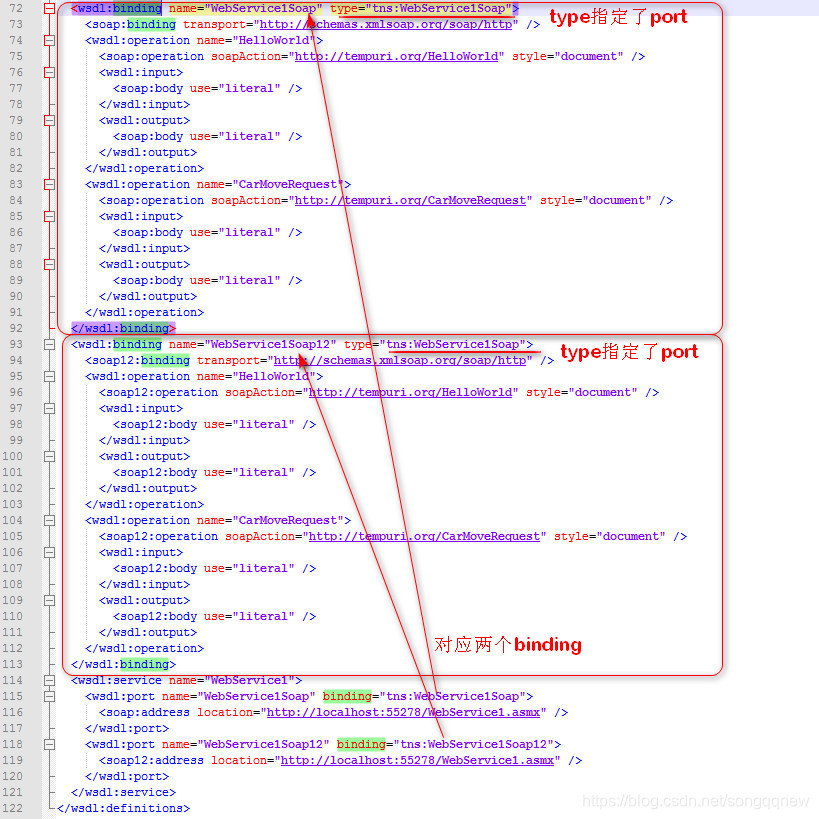Collapse the wsdl:service fold marker on line 114

coord(50,680)
